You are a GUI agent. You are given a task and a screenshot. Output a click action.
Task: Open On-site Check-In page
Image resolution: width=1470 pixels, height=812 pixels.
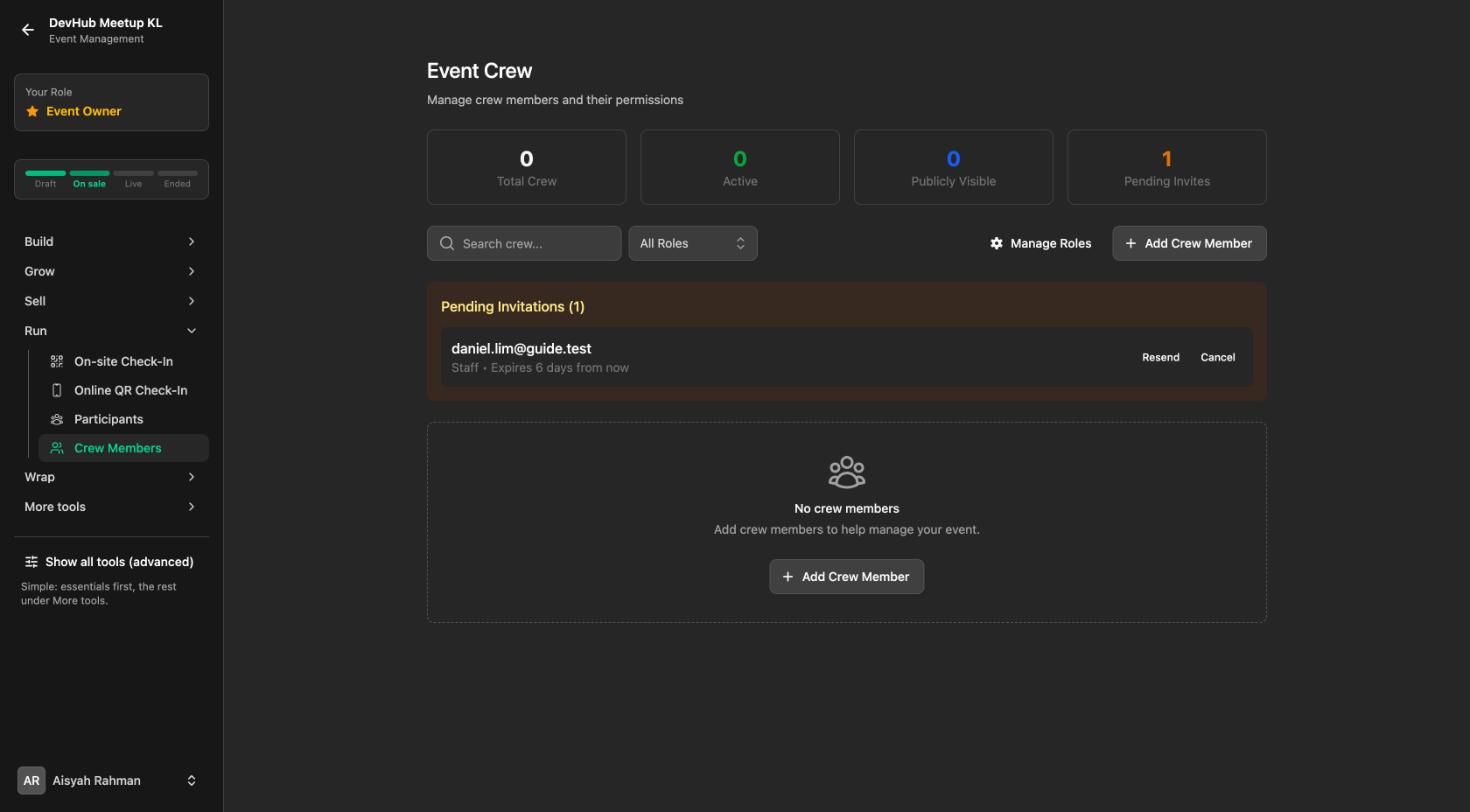pyautogui.click(x=123, y=361)
